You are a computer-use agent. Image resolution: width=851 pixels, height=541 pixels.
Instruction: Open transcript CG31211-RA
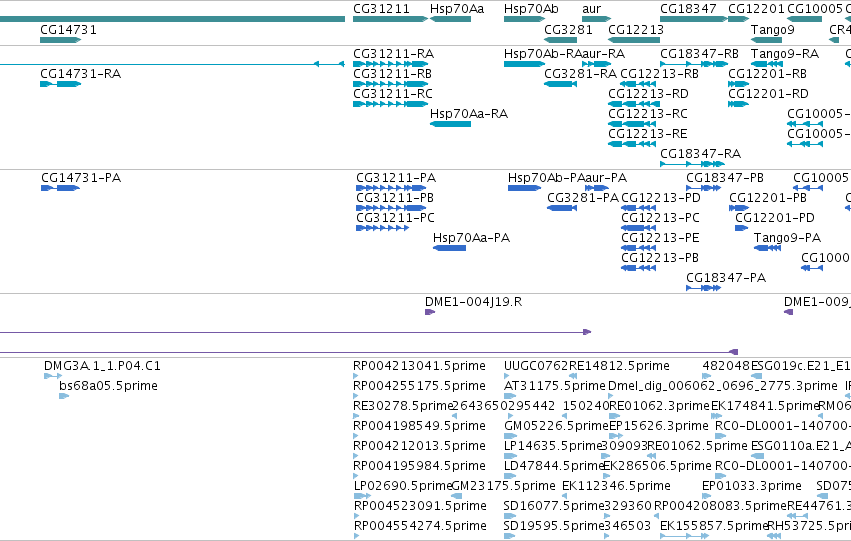[390, 64]
